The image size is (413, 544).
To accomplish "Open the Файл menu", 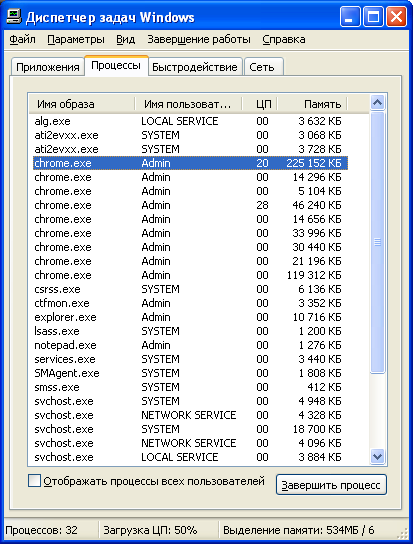I will [22, 40].
